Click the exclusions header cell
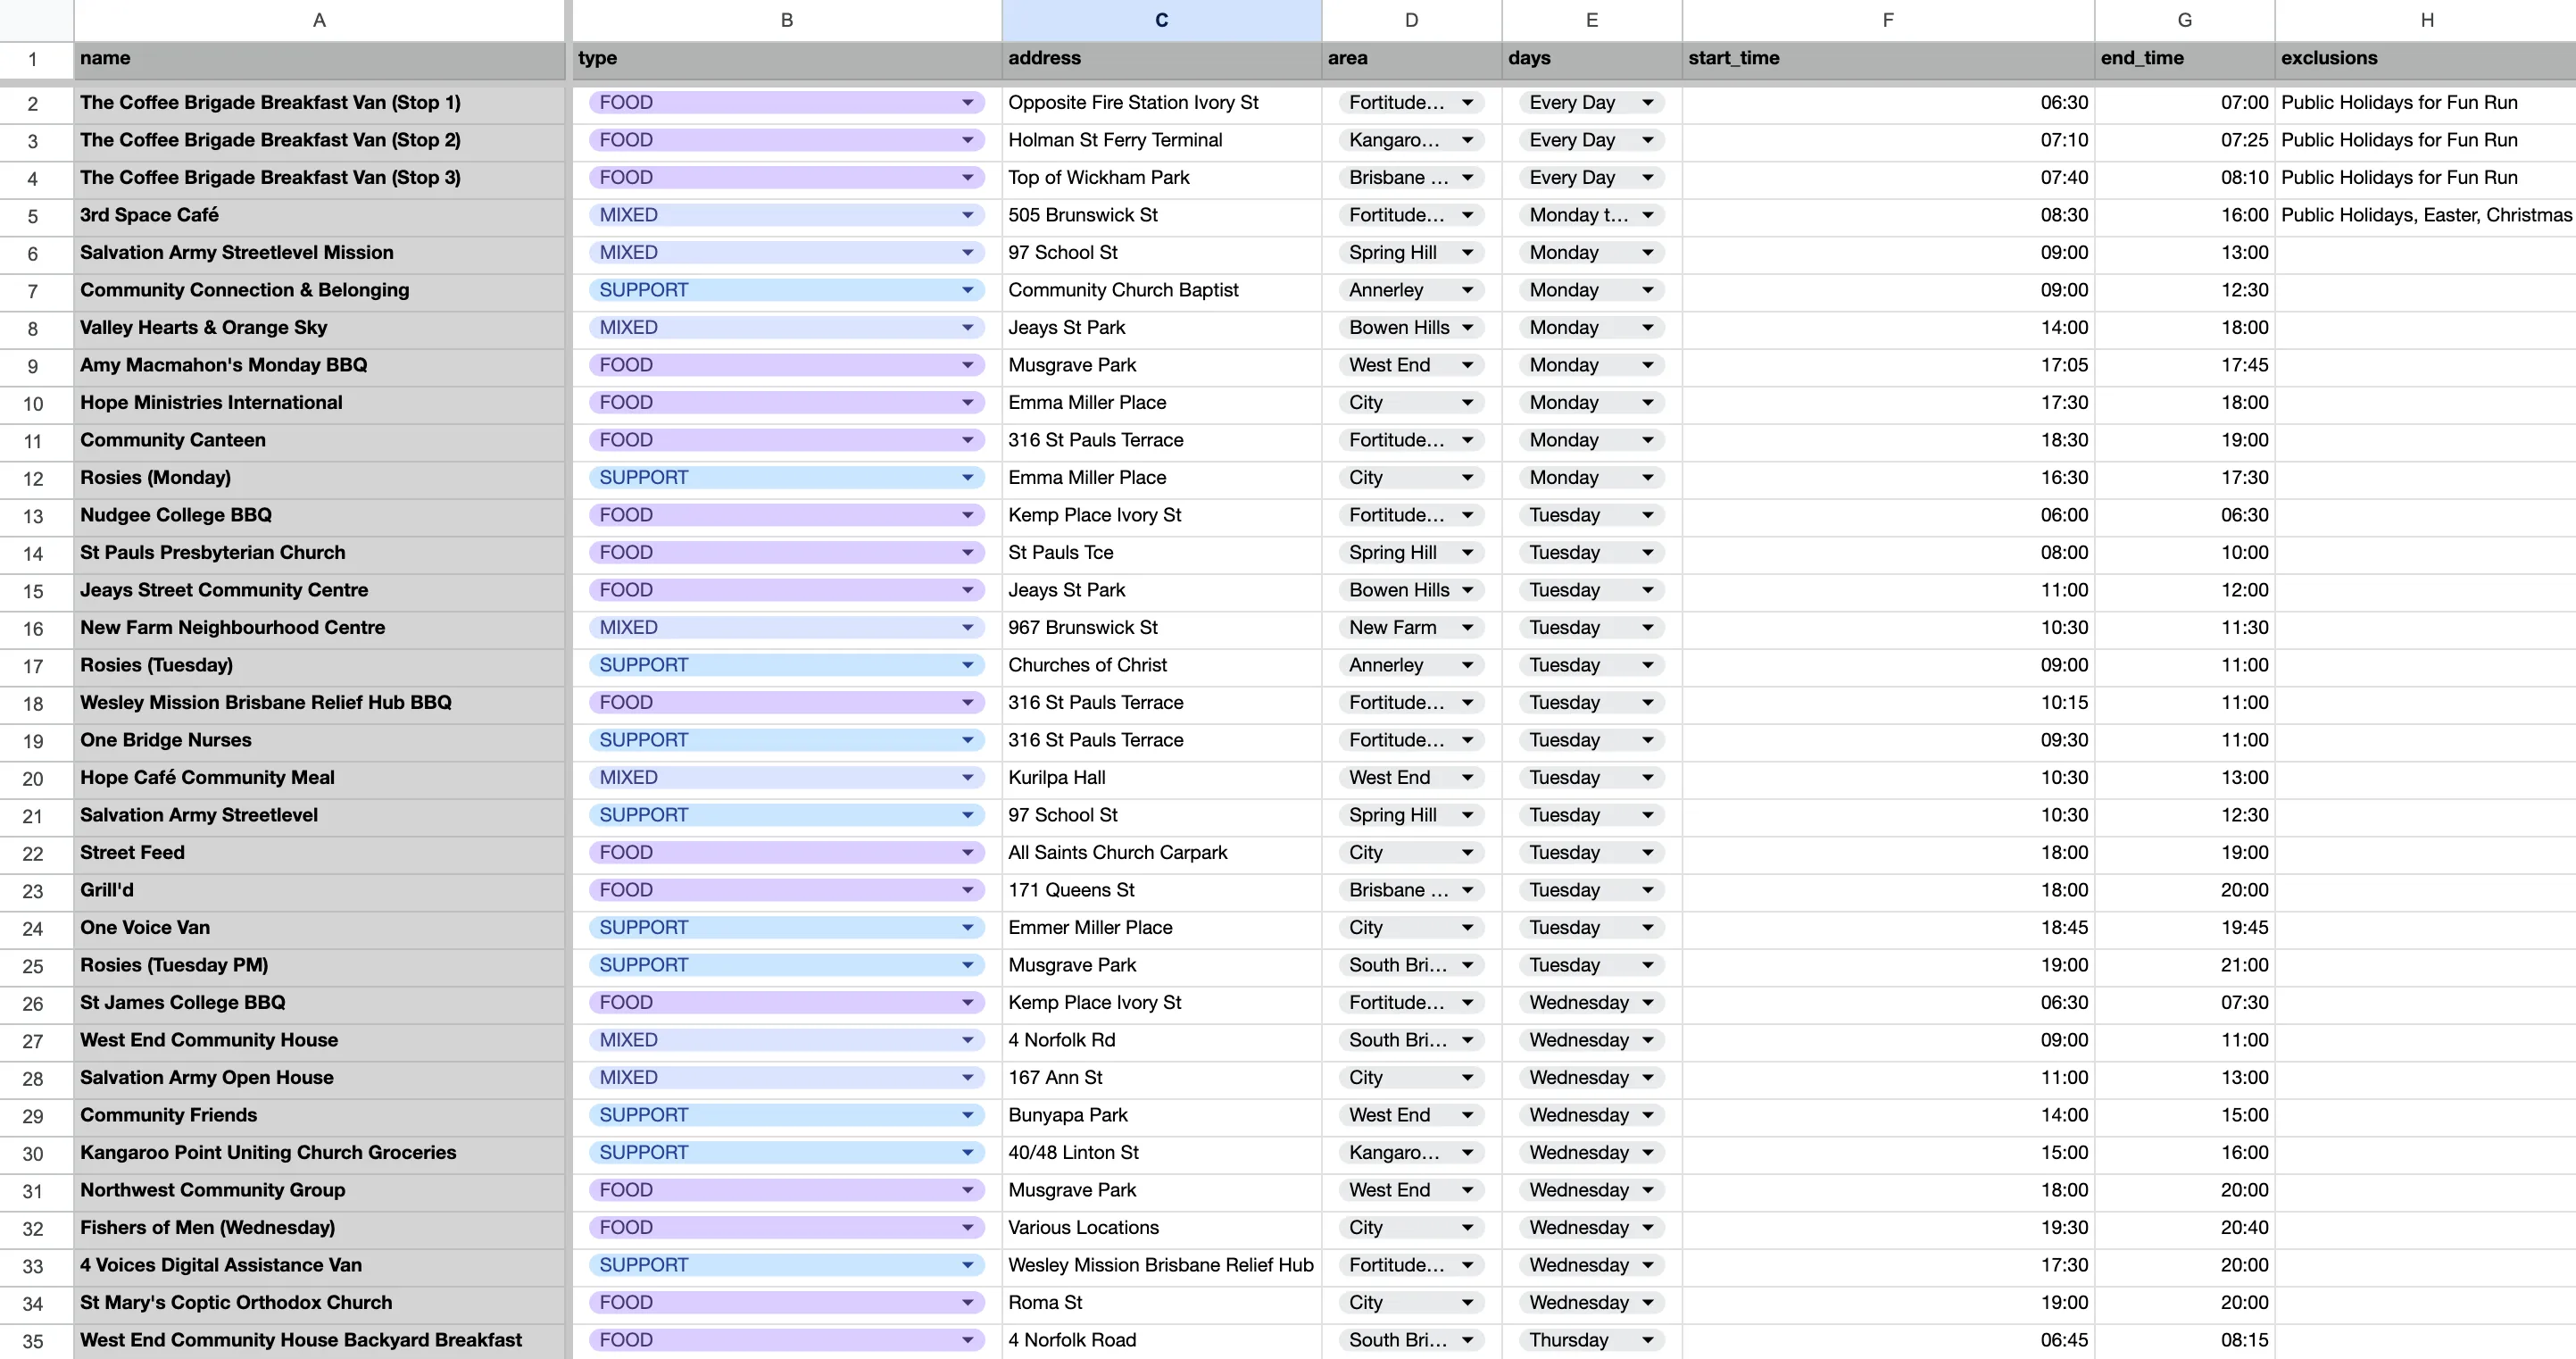2576x1359 pixels. pyautogui.click(x=2424, y=58)
